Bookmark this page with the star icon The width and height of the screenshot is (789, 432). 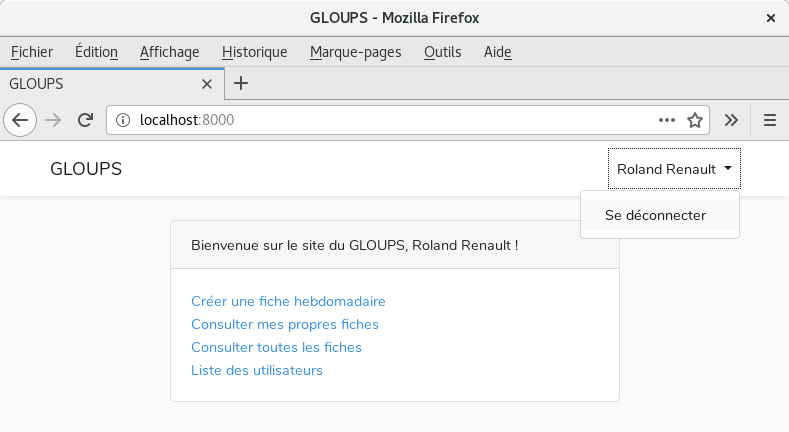point(695,120)
